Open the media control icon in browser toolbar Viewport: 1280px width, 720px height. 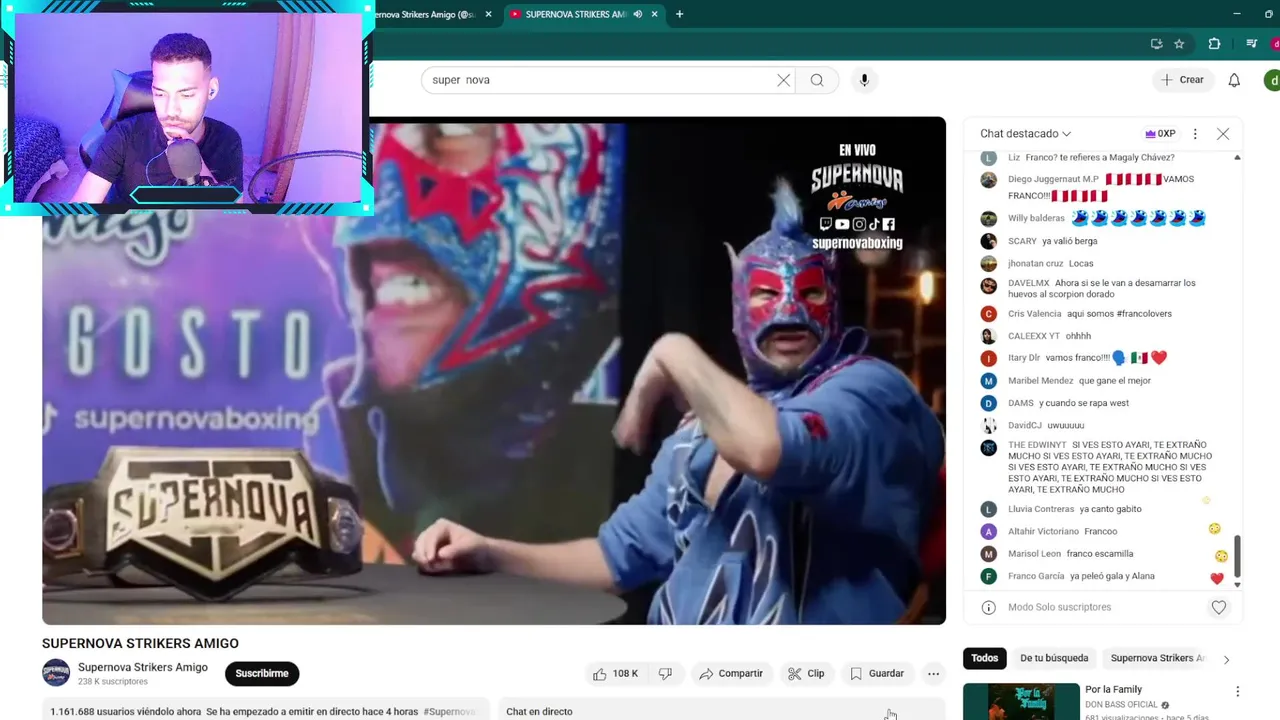click(x=1251, y=44)
